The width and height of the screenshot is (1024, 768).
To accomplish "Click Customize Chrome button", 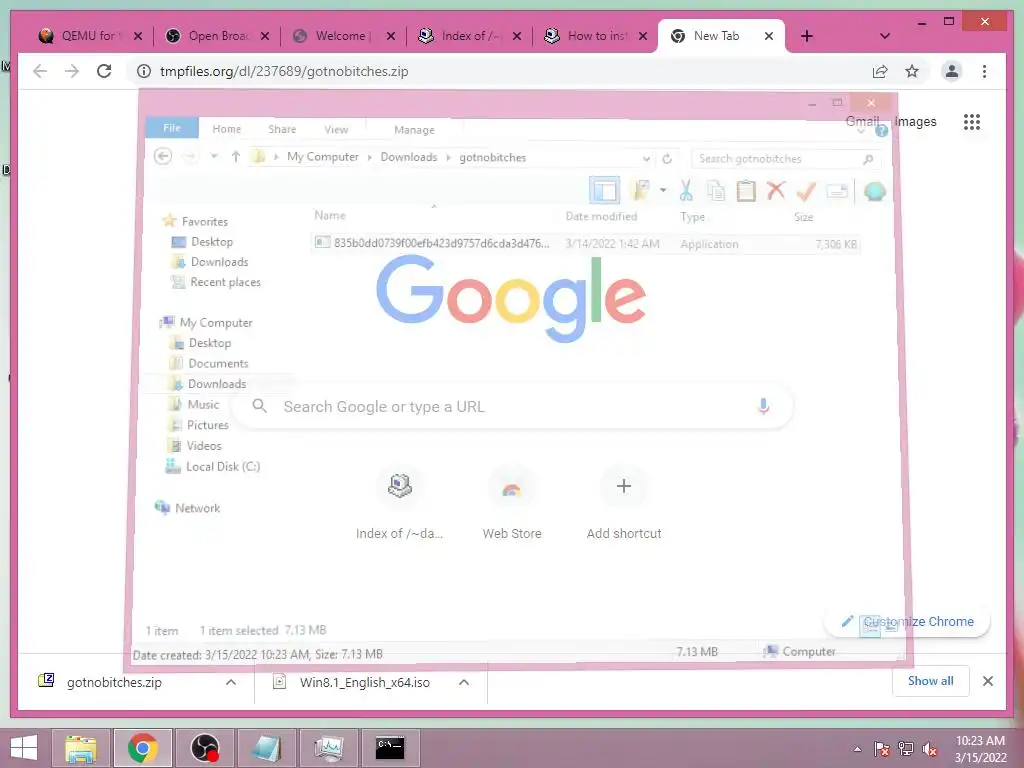I will [908, 622].
